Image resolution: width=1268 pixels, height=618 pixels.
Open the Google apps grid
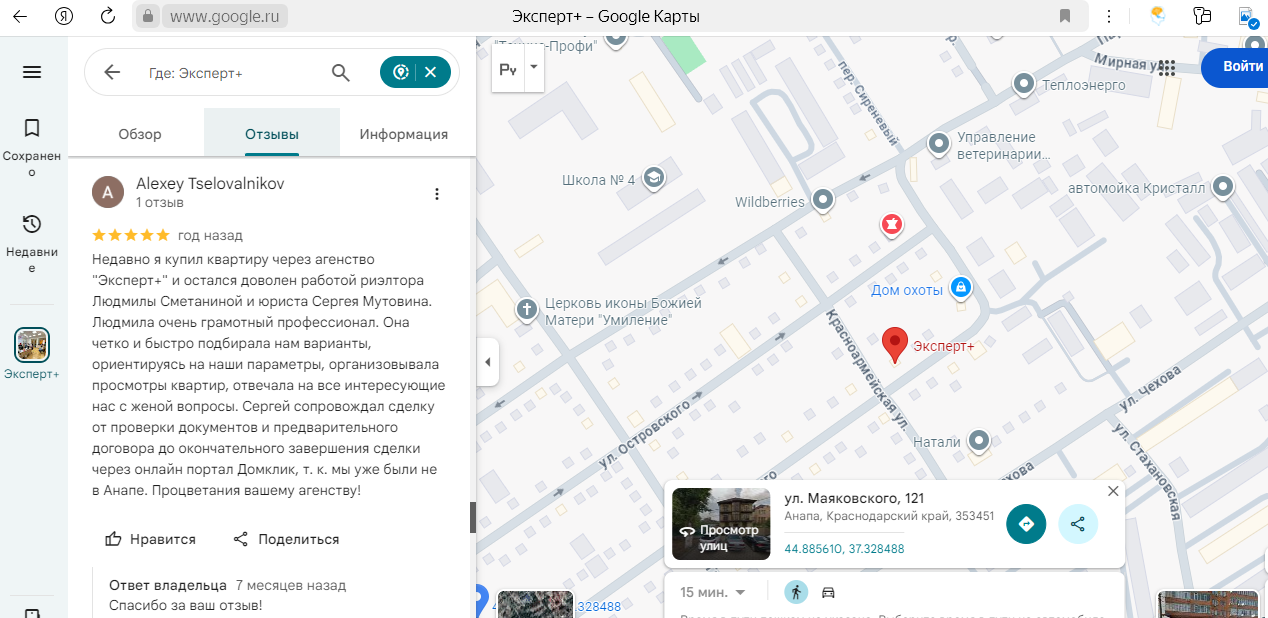click(x=1166, y=67)
